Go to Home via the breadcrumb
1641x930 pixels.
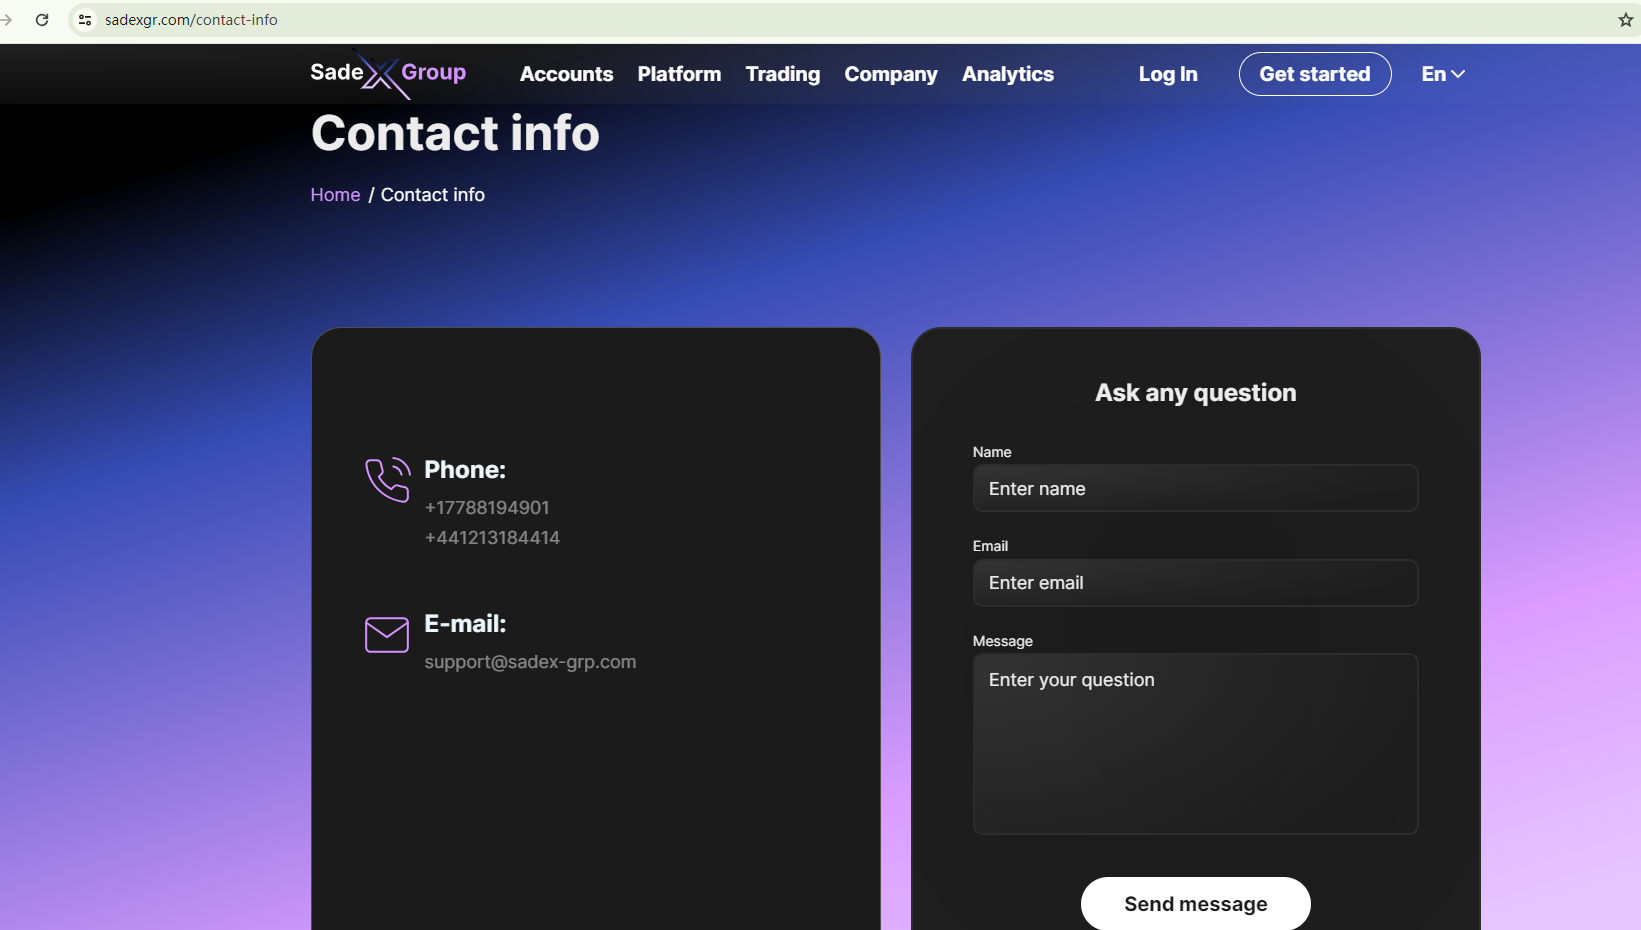(335, 195)
